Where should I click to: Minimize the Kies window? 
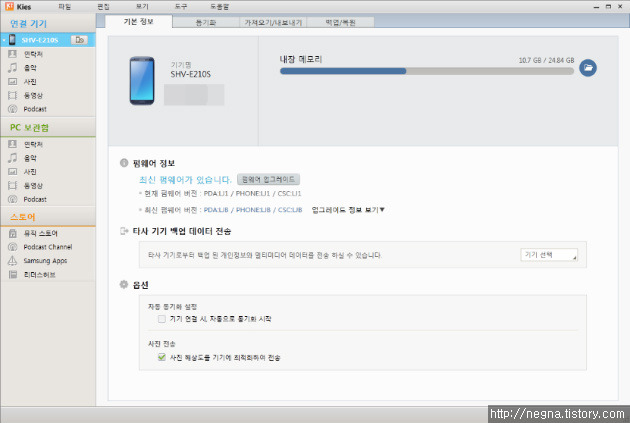tap(597, 7)
